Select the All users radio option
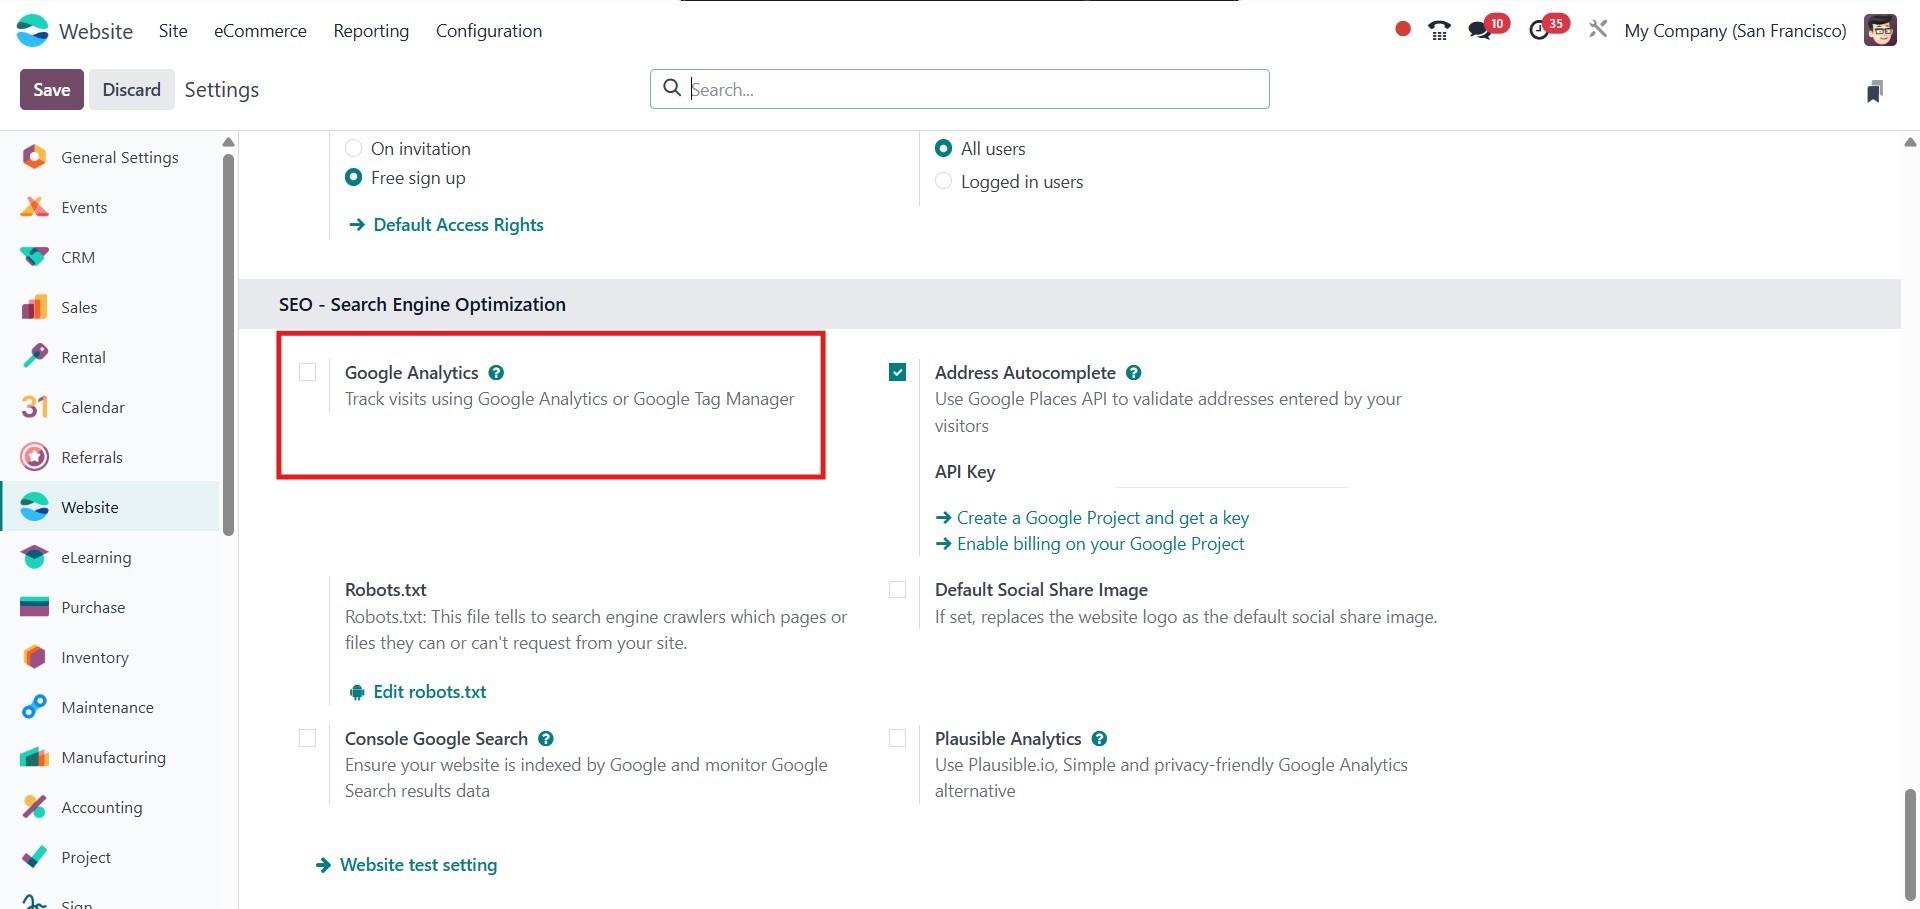The image size is (1920, 909). 943,148
